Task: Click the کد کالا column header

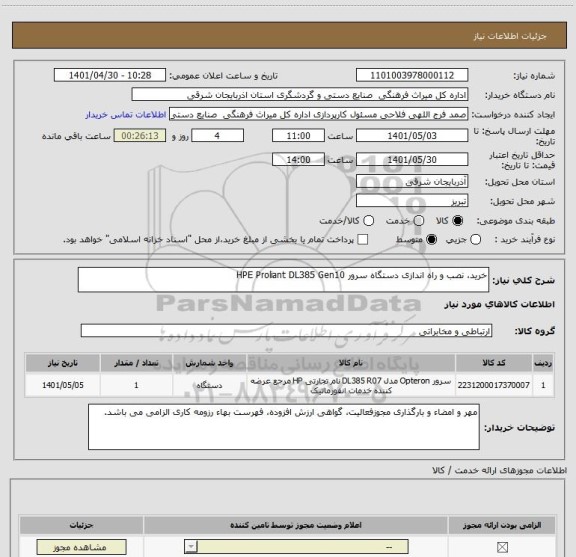Action: pos(494,363)
